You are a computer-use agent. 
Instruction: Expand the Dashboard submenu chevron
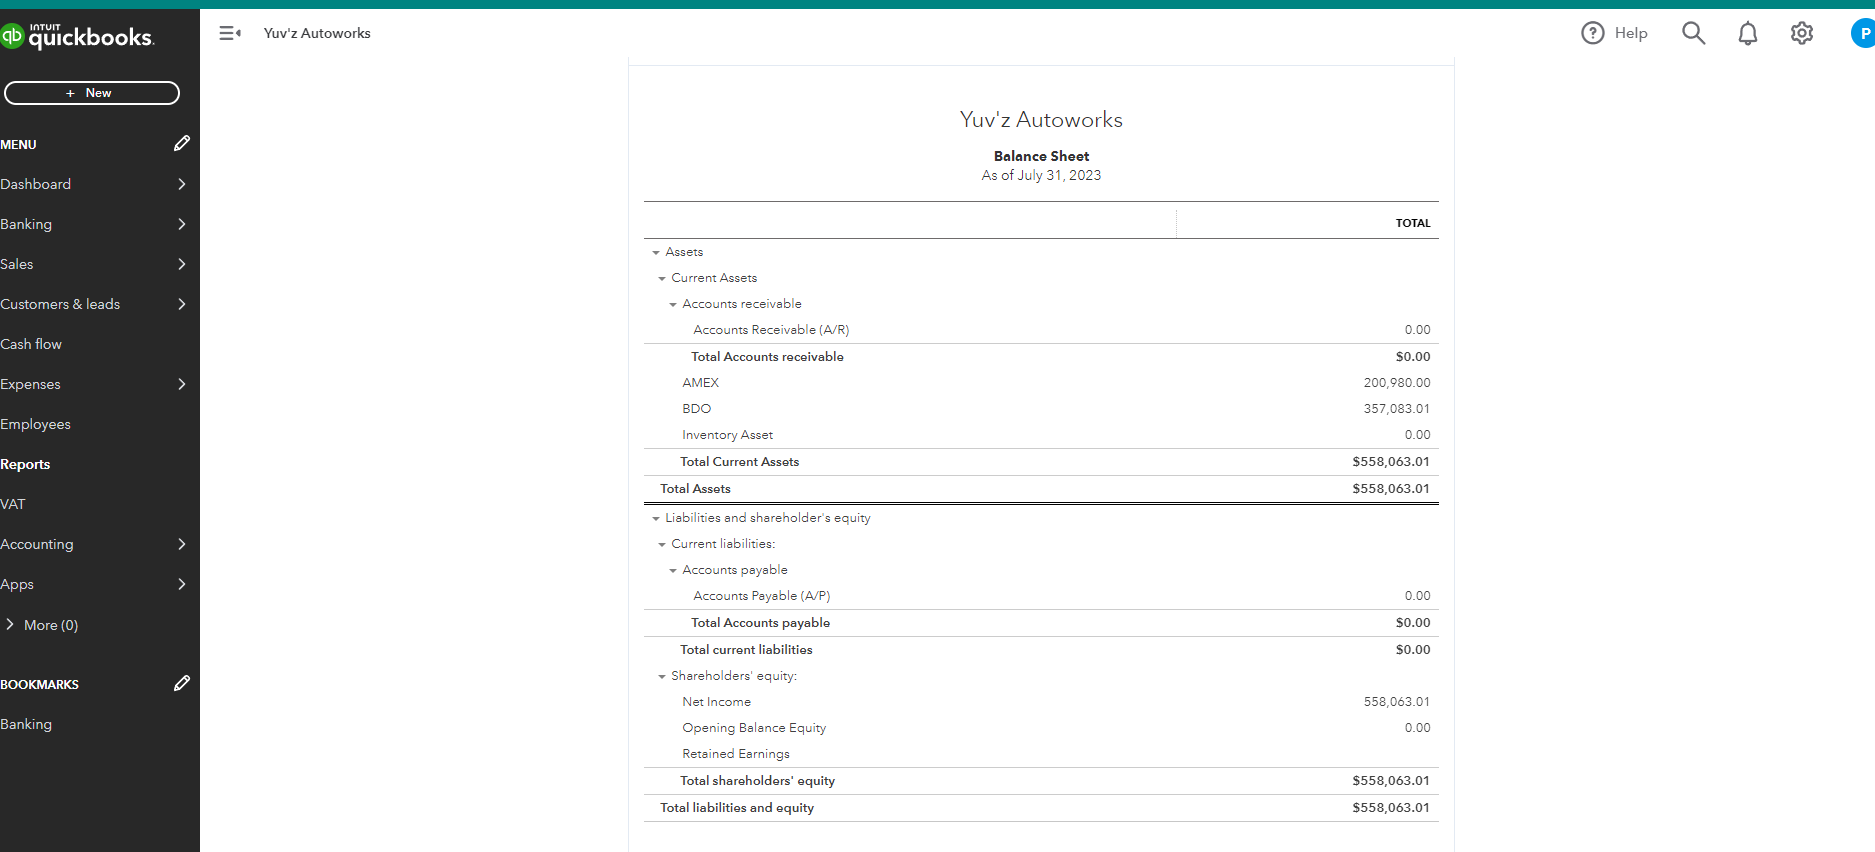[x=182, y=184]
